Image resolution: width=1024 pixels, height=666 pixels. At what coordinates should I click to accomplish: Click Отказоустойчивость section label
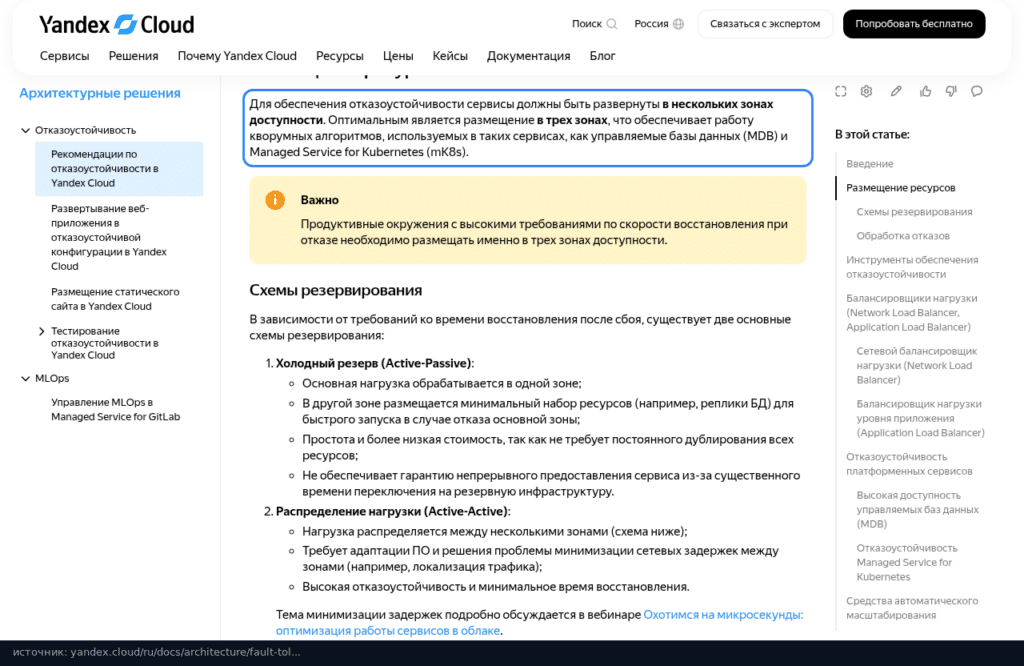[x=86, y=131]
